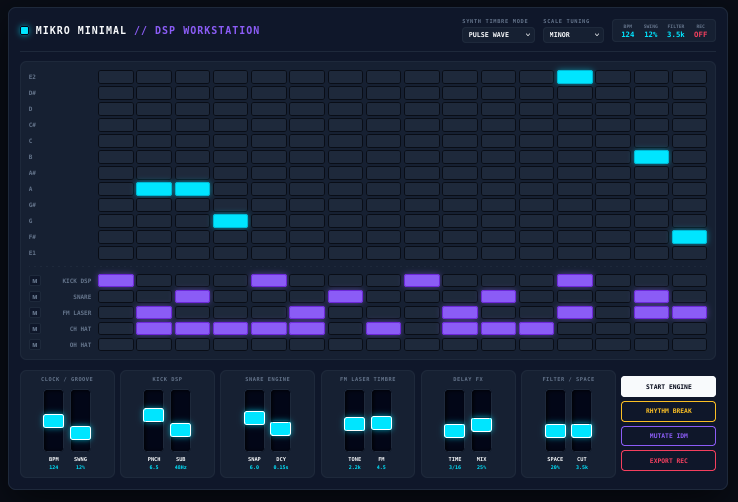Click the header BPM readout '124'
Screen dimensions: 738x502
[627, 35]
